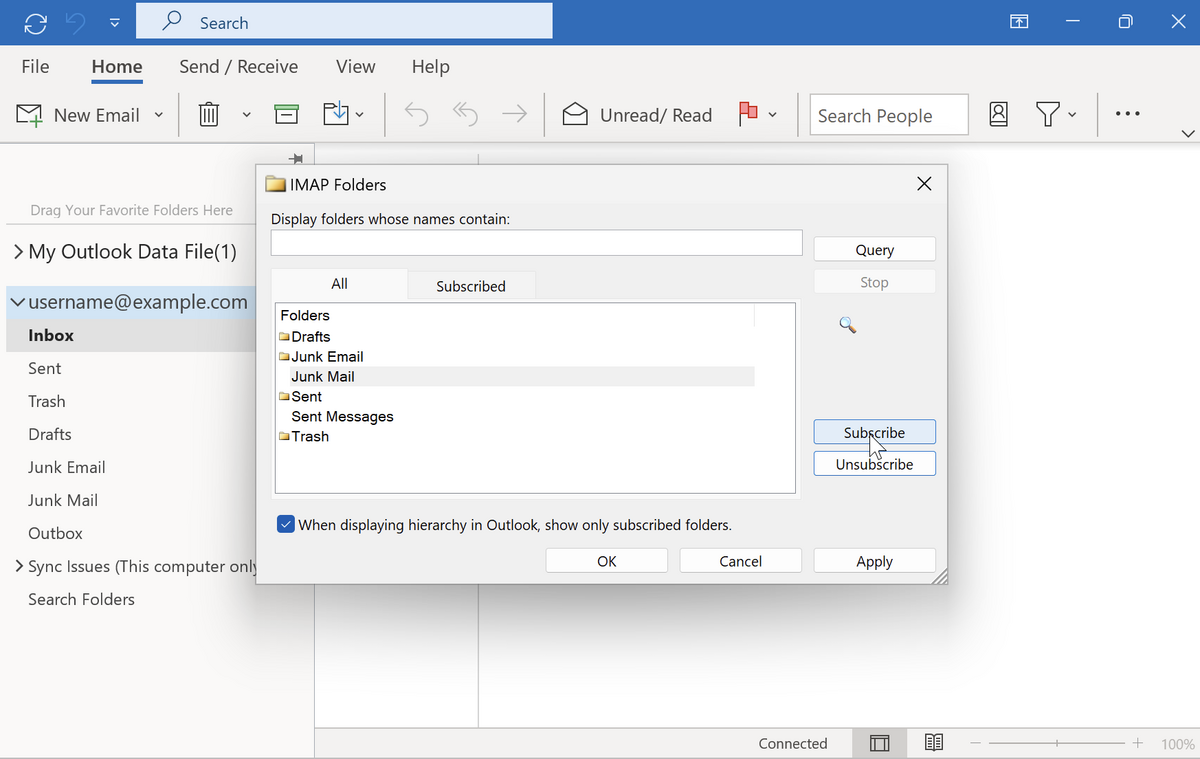Switch to Normal view icon in status bar
This screenshot has width=1200, height=759.
click(880, 743)
